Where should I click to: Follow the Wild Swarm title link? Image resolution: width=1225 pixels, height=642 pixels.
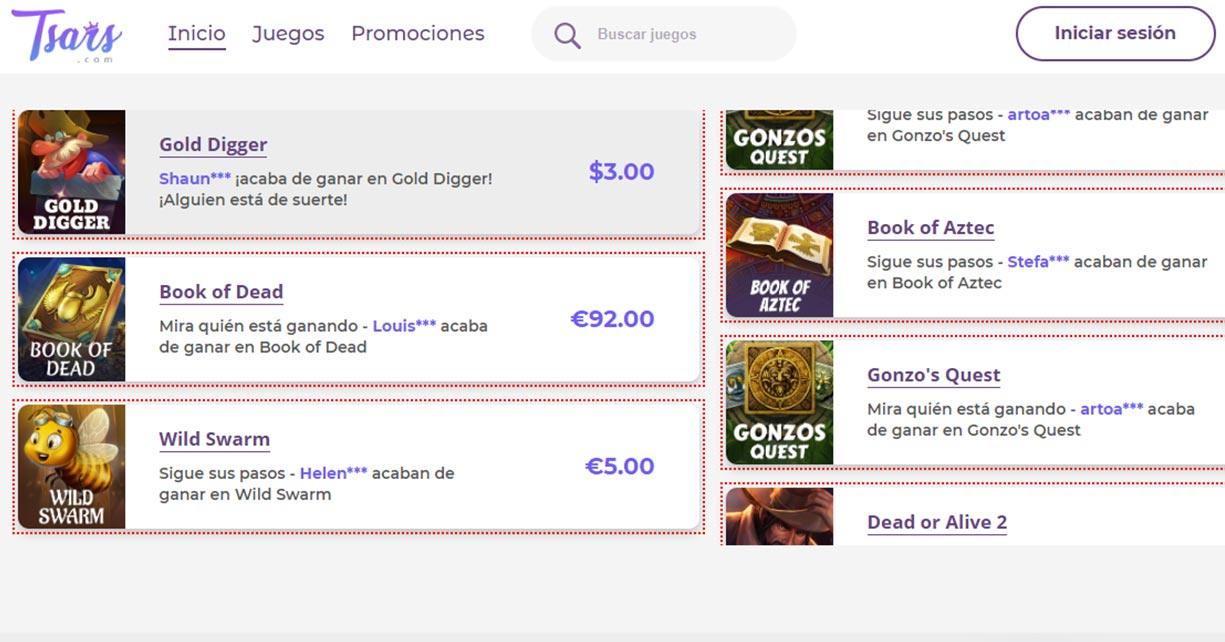pos(214,439)
